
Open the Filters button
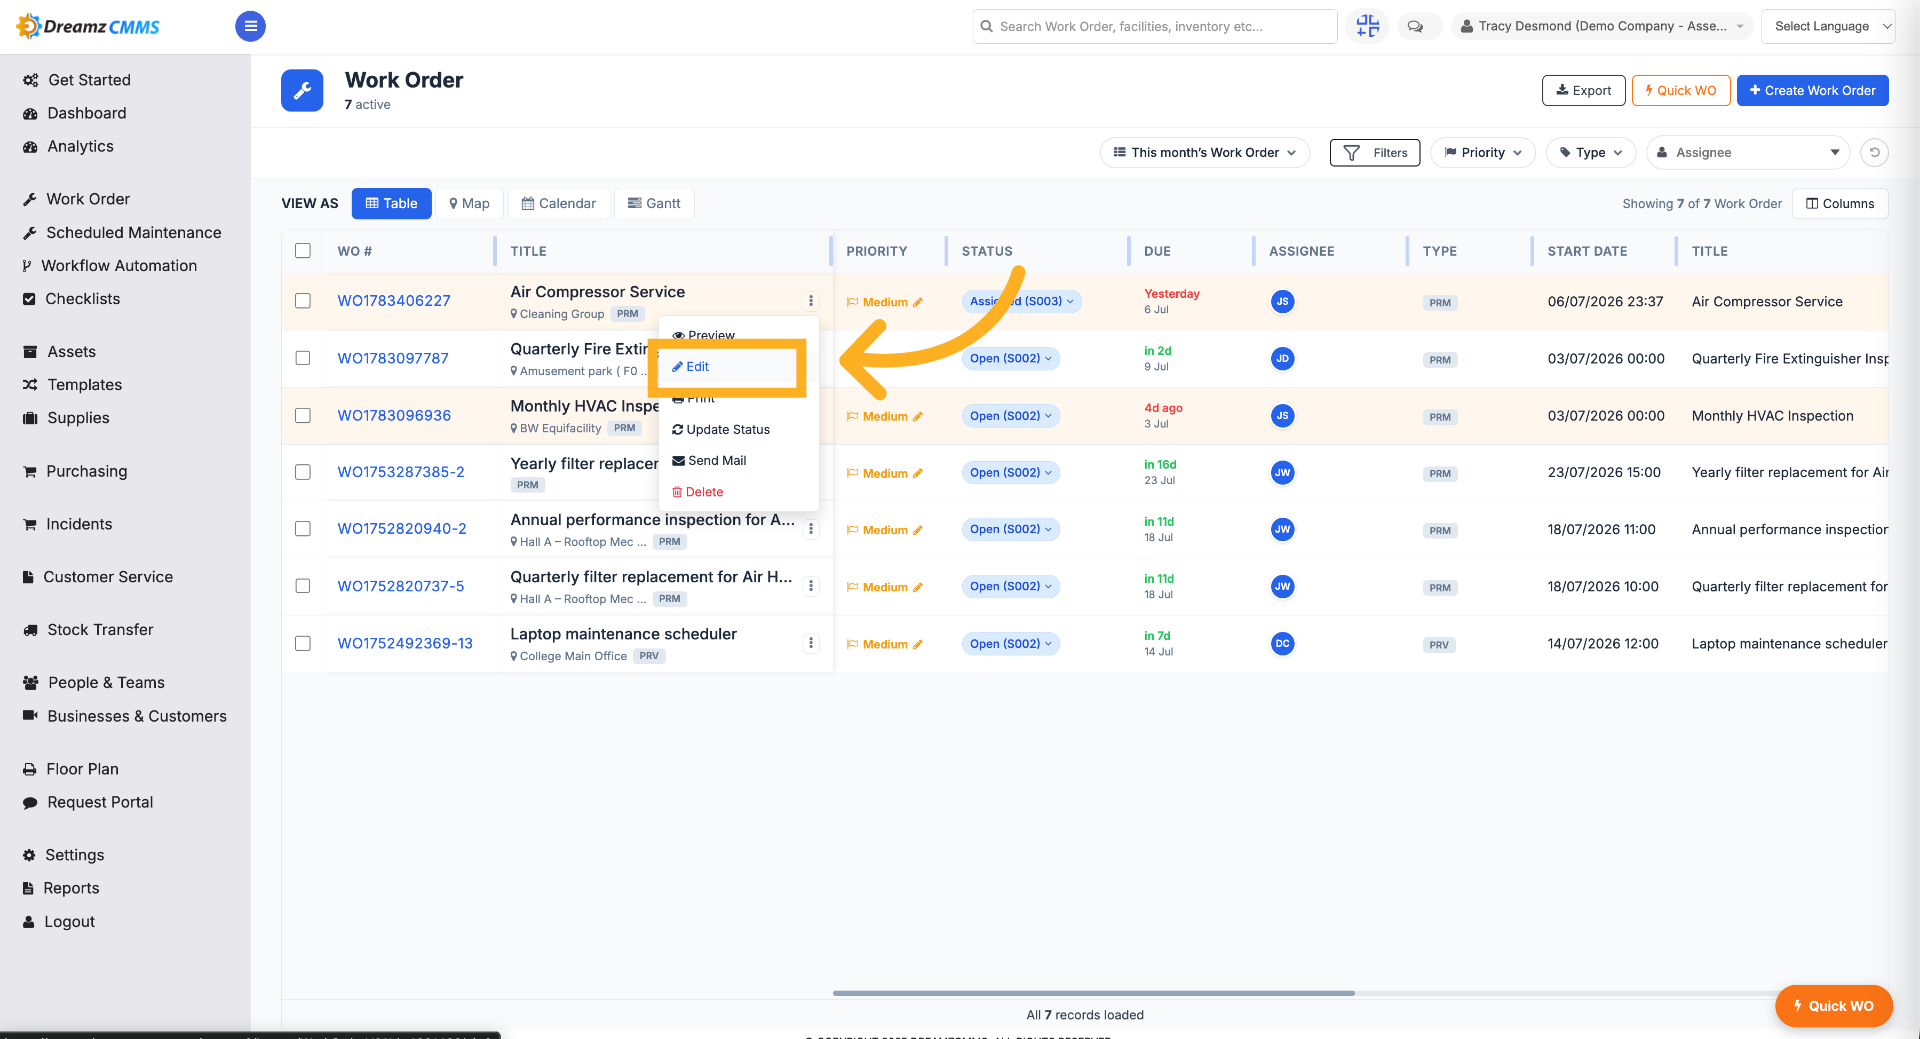click(1375, 152)
